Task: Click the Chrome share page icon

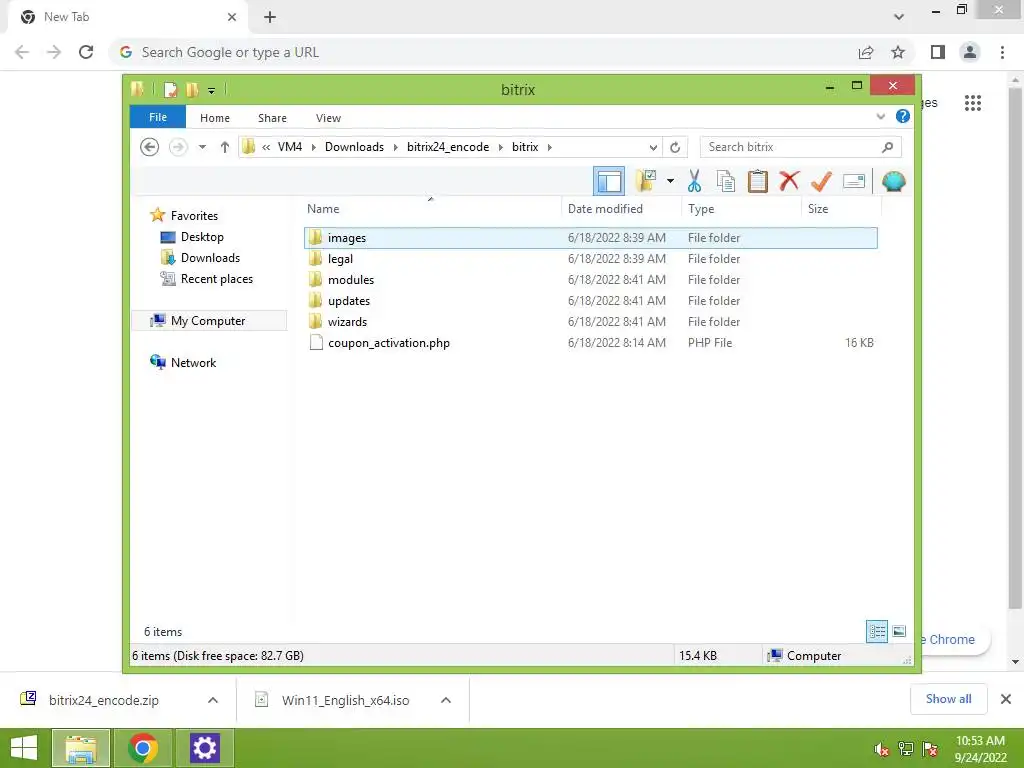Action: 866,52
